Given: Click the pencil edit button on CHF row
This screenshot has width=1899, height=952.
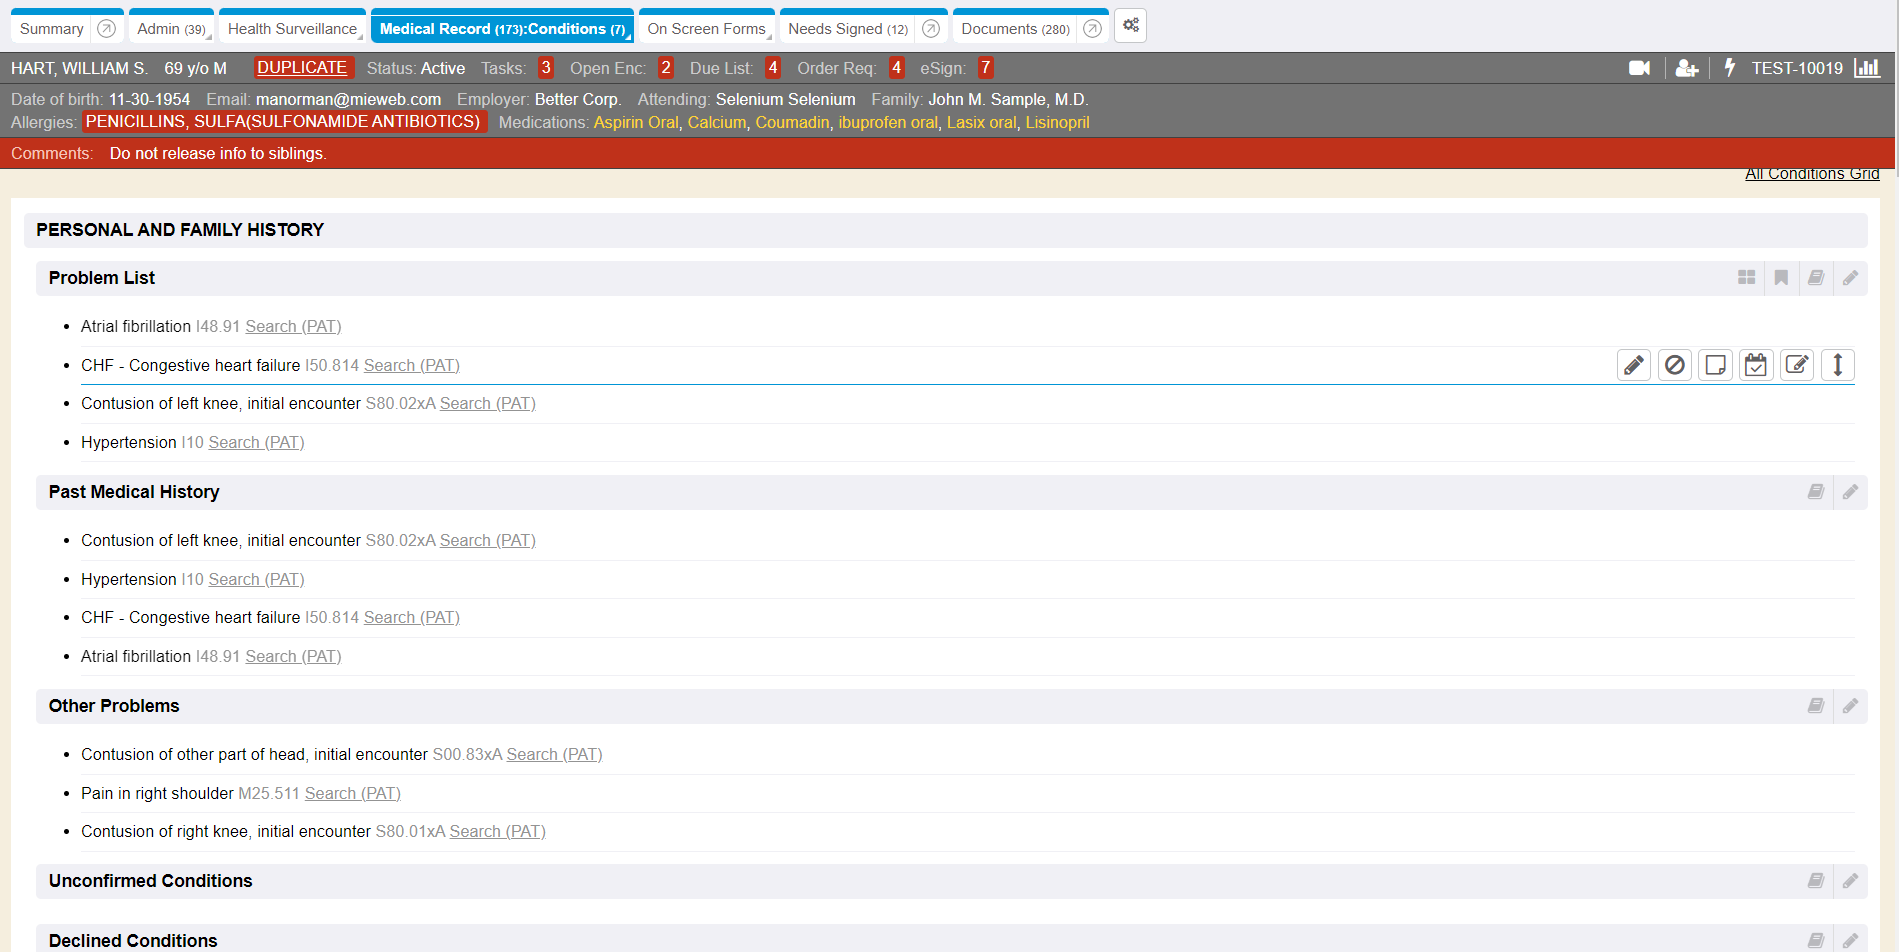Looking at the screenshot, I should (1633, 365).
